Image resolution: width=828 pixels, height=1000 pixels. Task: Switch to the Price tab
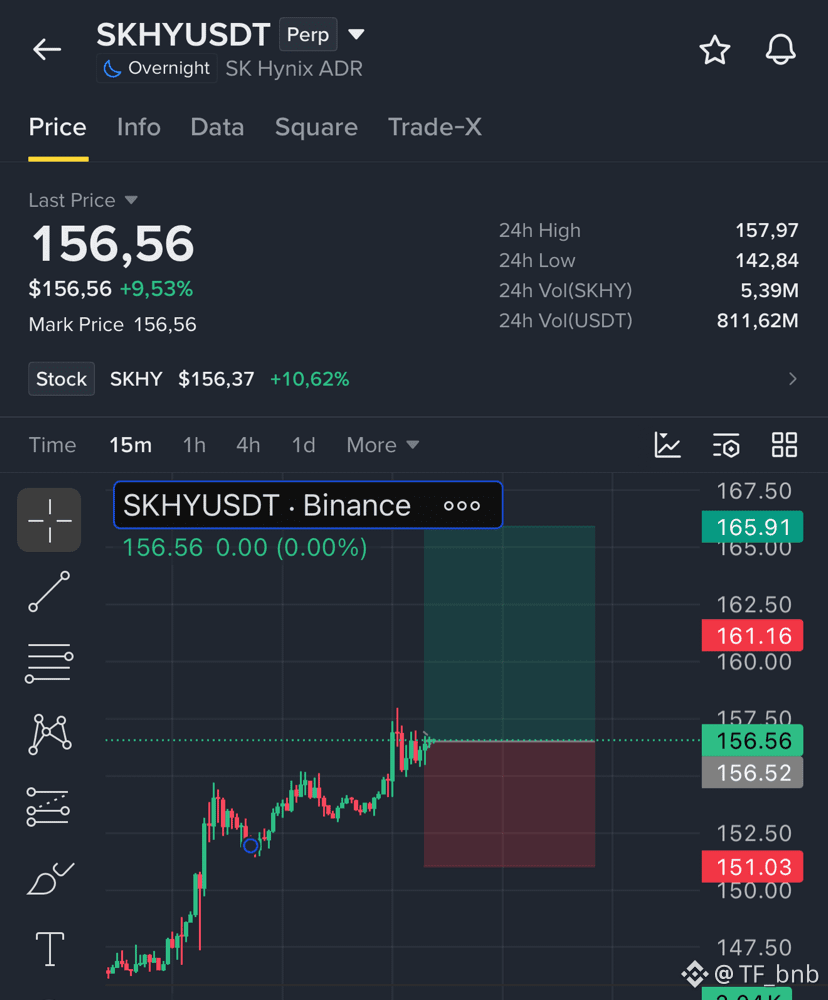57,127
